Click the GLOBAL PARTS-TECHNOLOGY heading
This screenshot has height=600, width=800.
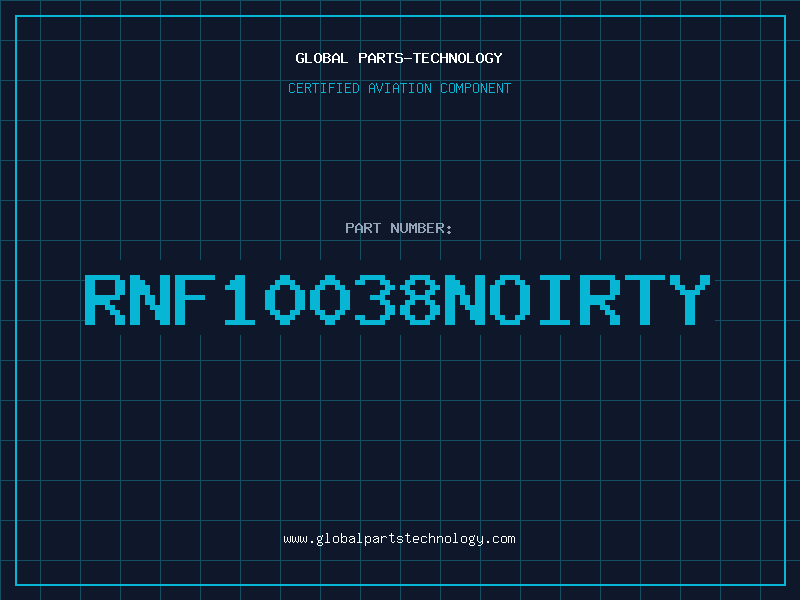pos(399,58)
